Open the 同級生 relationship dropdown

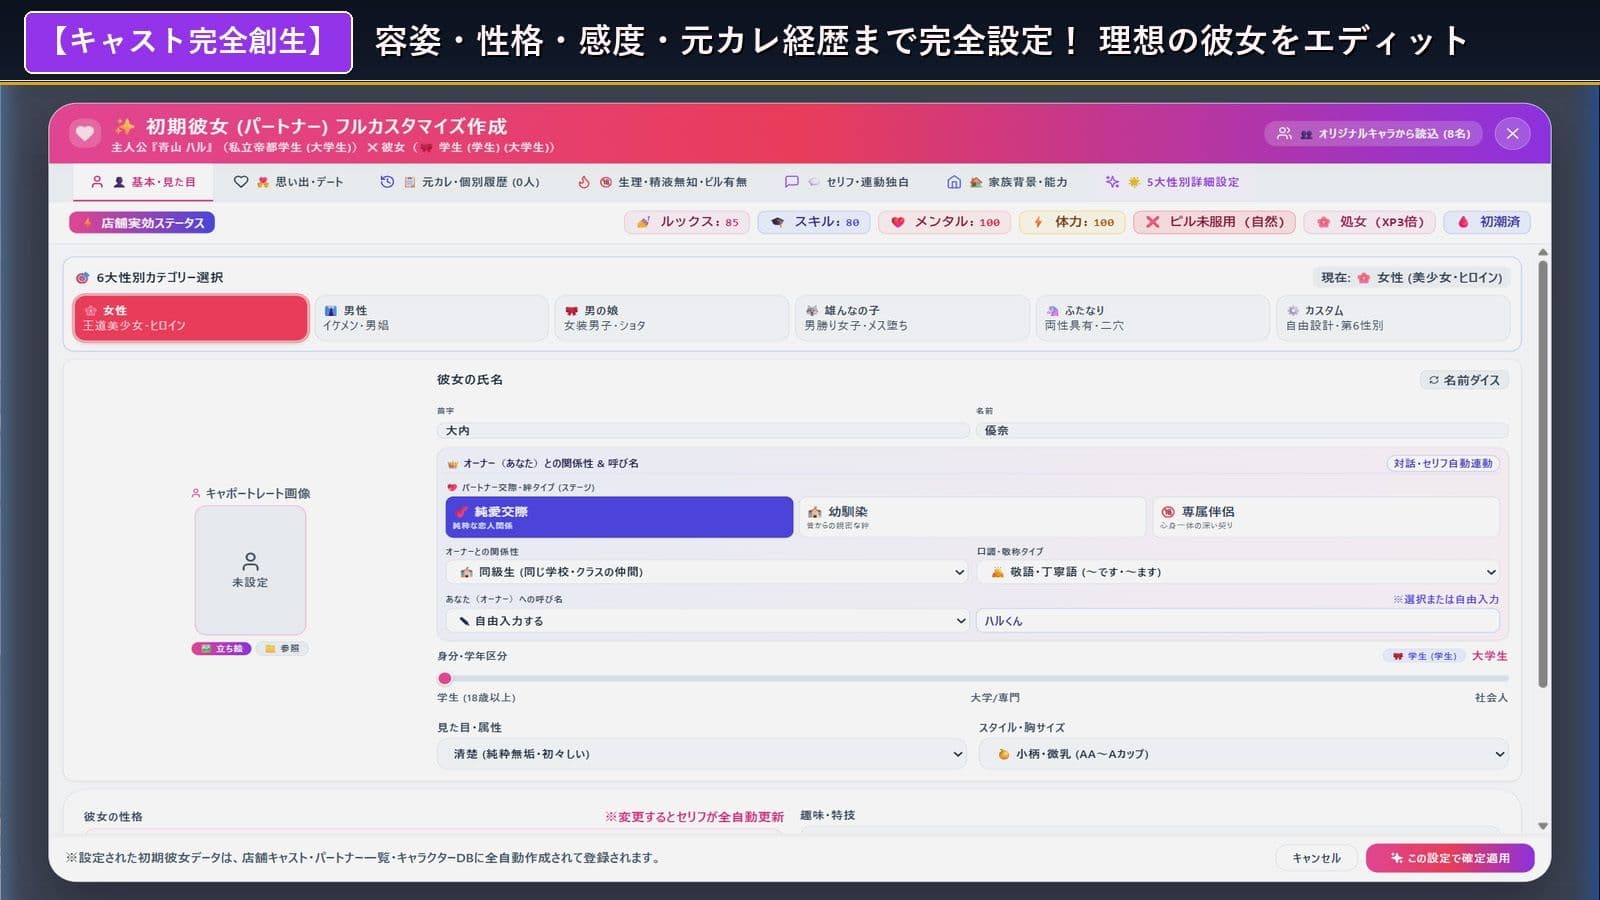coord(707,572)
